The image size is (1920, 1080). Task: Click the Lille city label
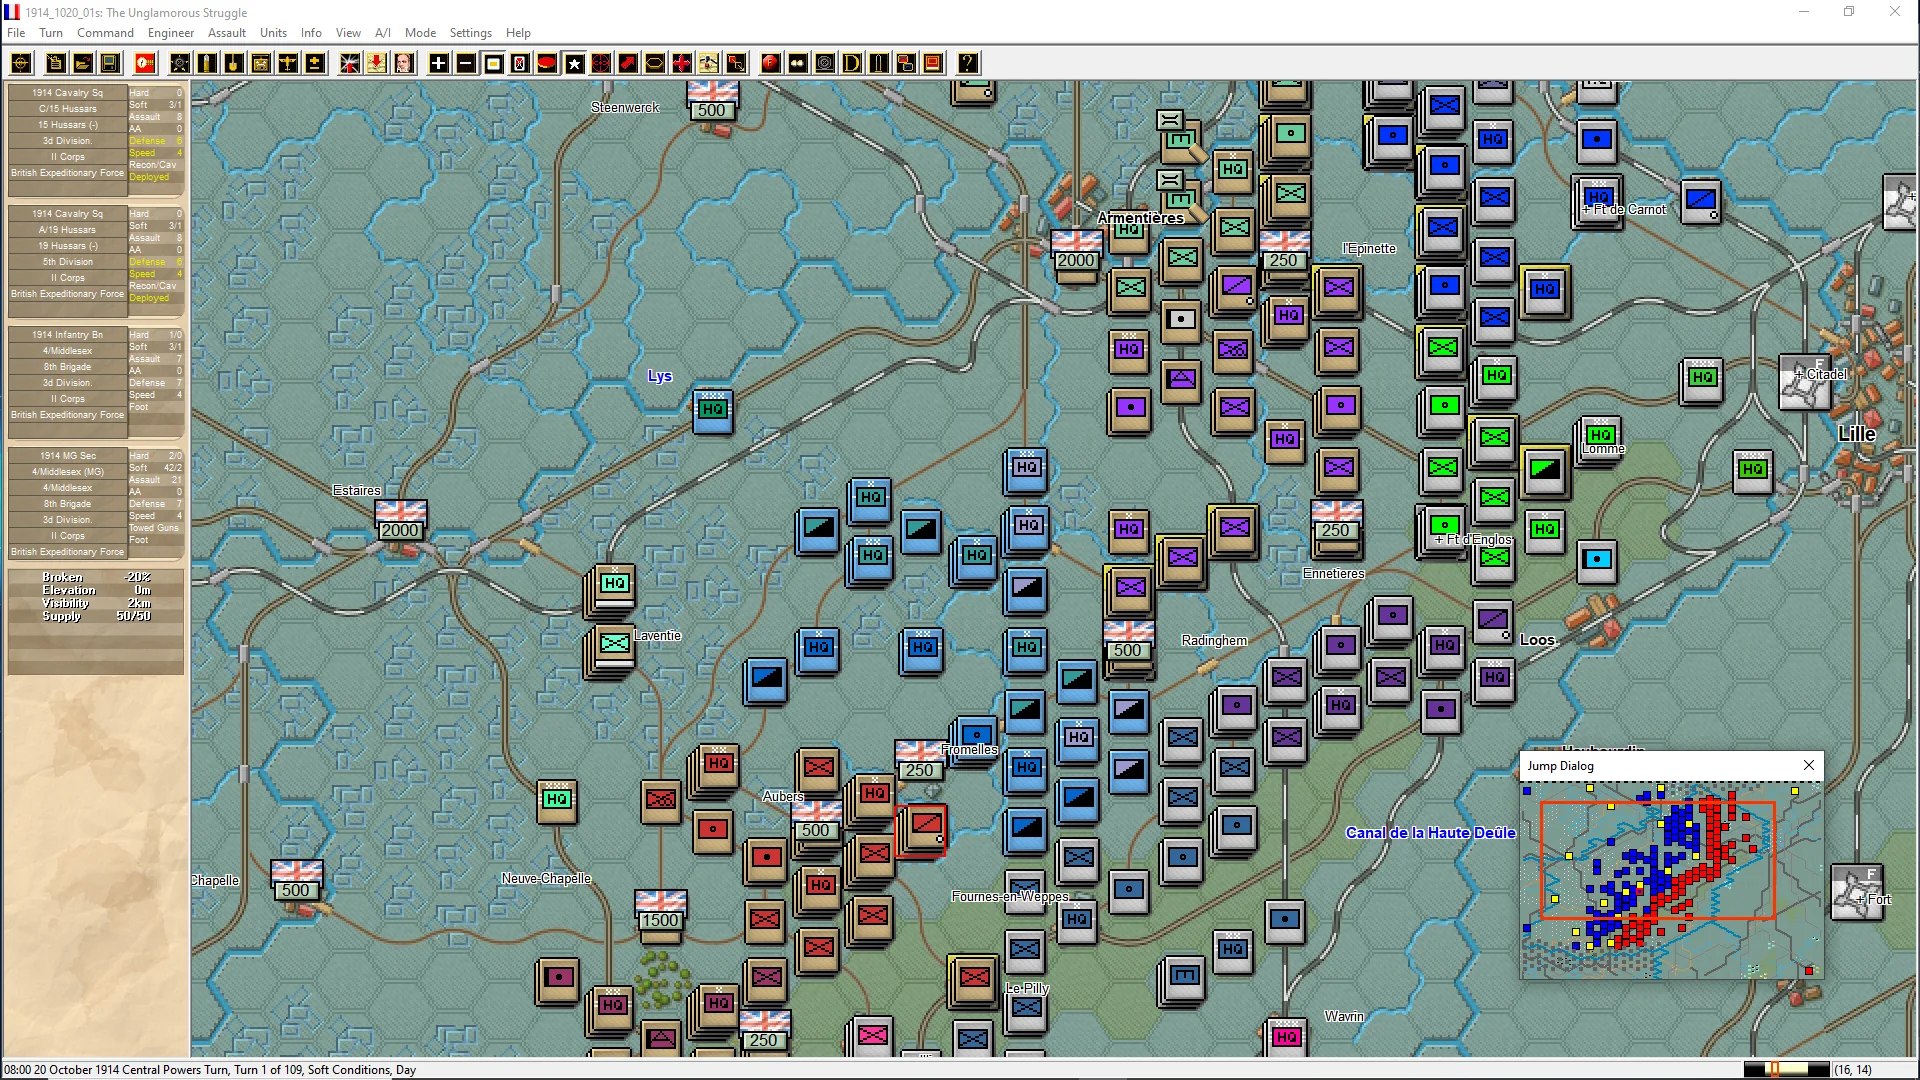tap(1857, 434)
